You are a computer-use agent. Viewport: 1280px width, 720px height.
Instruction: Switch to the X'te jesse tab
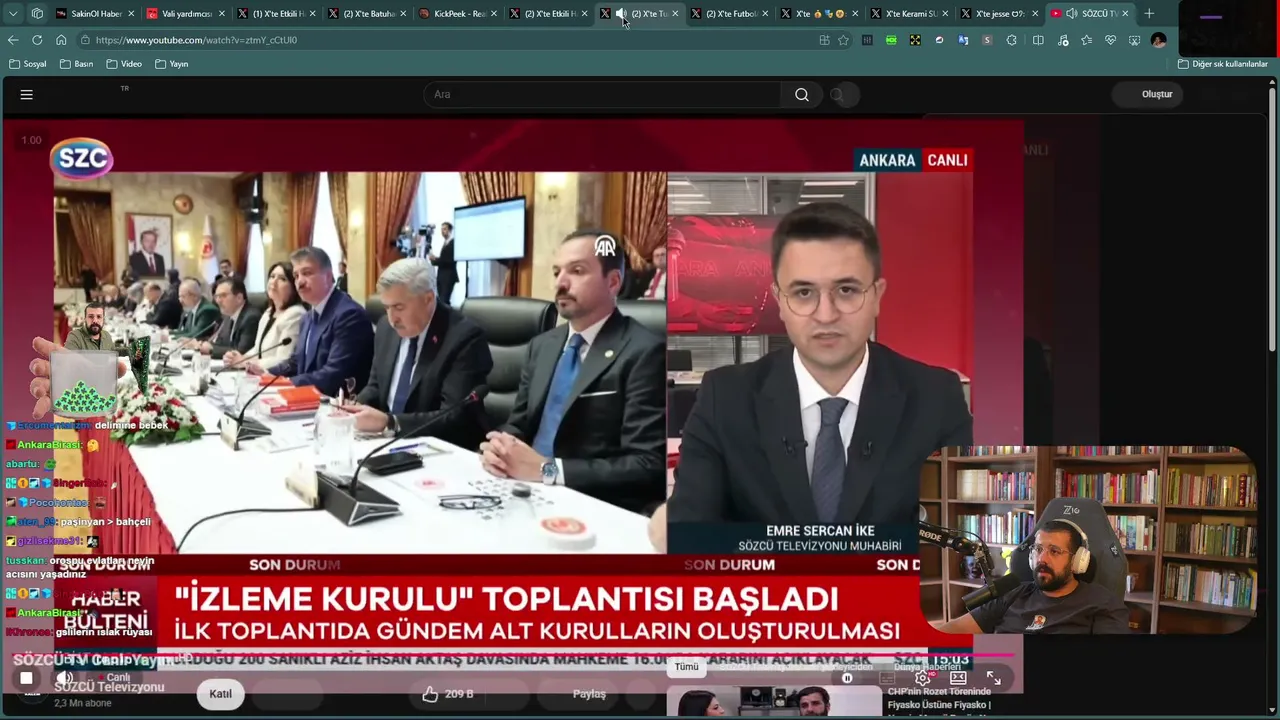(x=998, y=13)
